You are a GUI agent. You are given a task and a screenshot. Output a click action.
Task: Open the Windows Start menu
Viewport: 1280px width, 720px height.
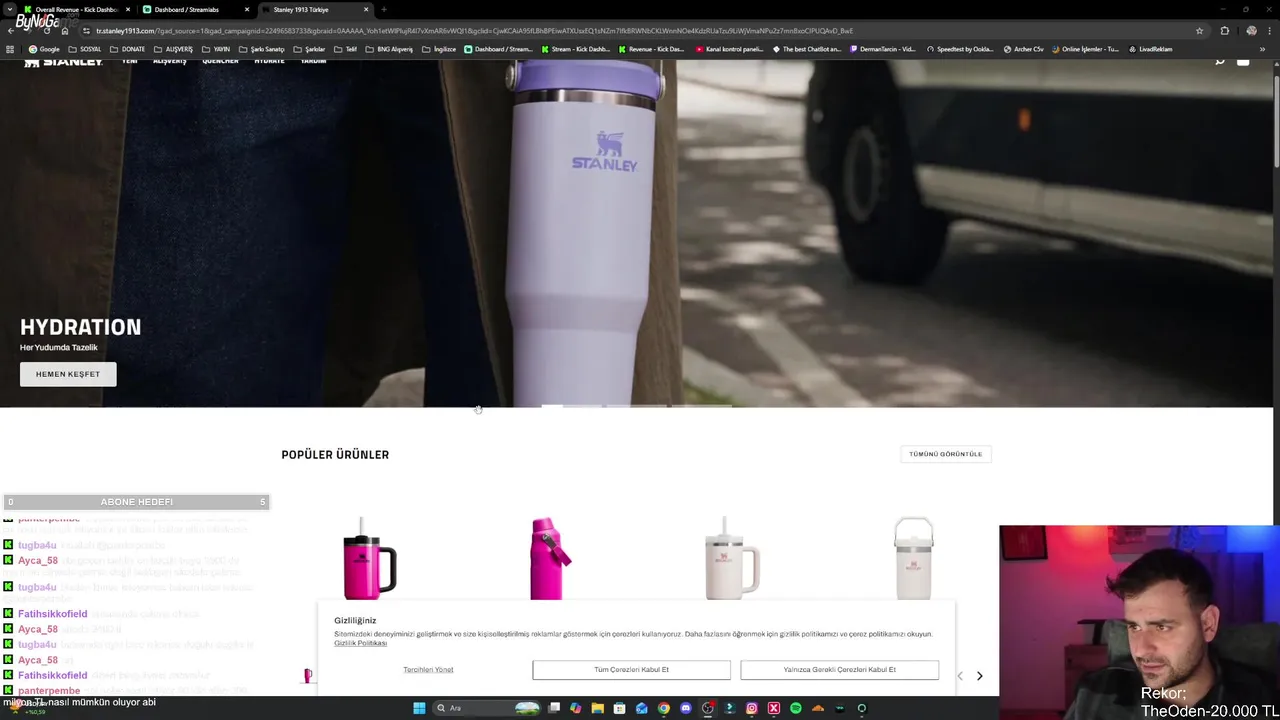click(419, 708)
